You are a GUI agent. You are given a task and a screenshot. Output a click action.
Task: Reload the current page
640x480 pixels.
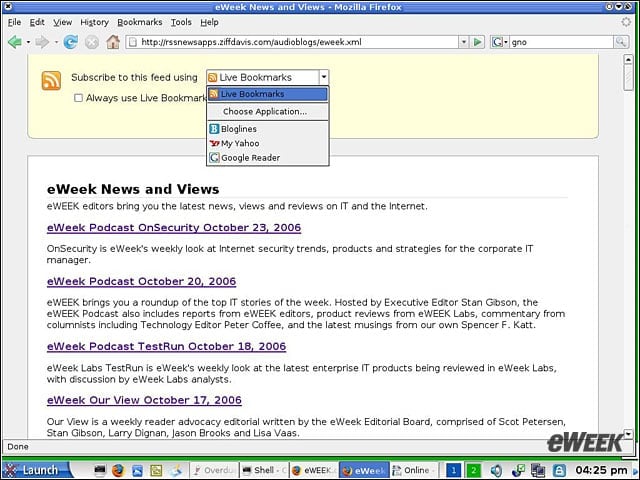(70, 42)
